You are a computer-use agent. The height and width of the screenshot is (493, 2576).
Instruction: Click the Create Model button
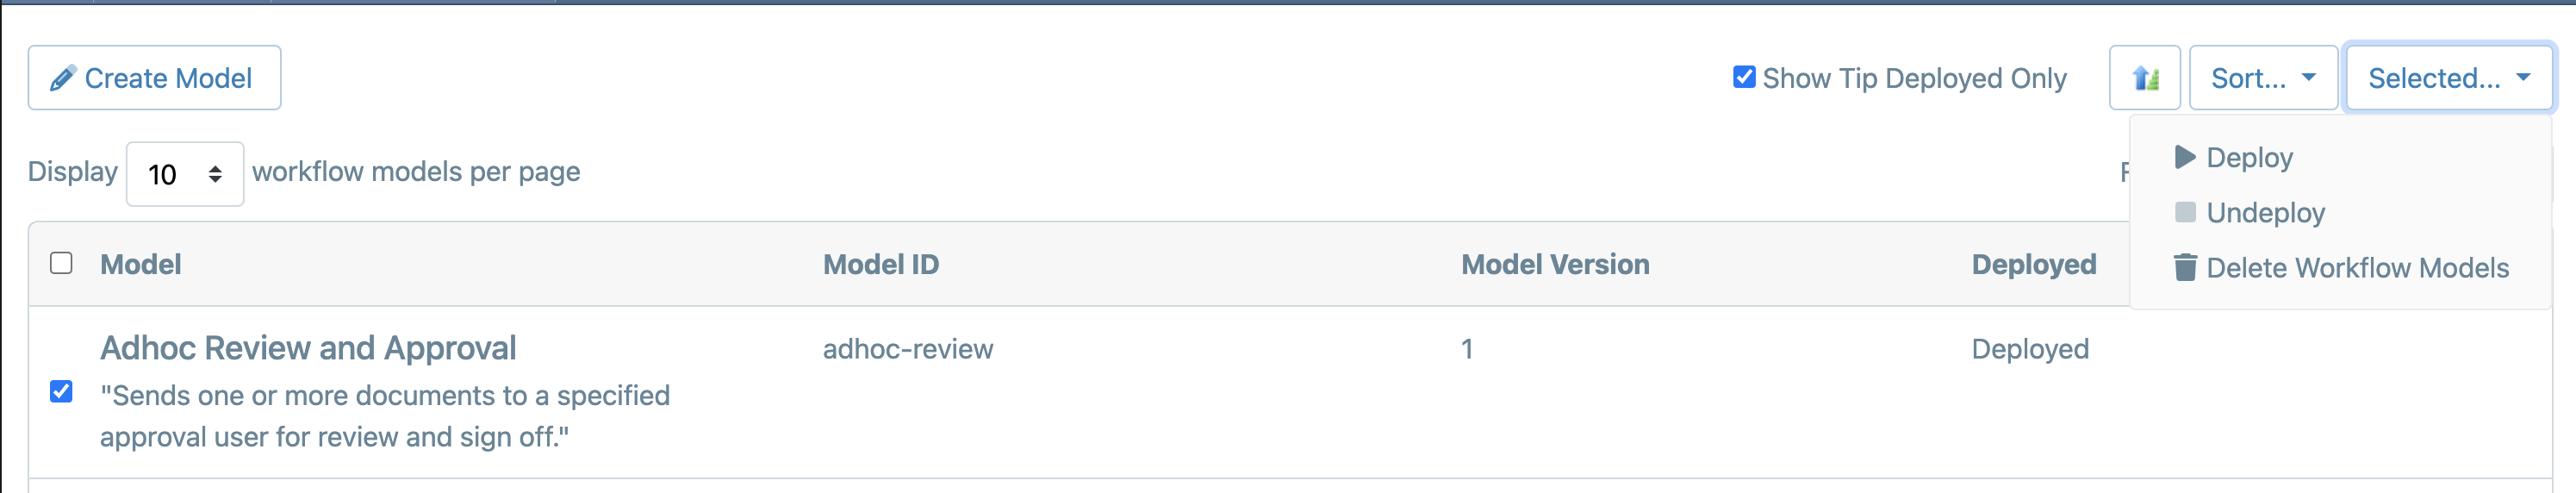point(154,78)
